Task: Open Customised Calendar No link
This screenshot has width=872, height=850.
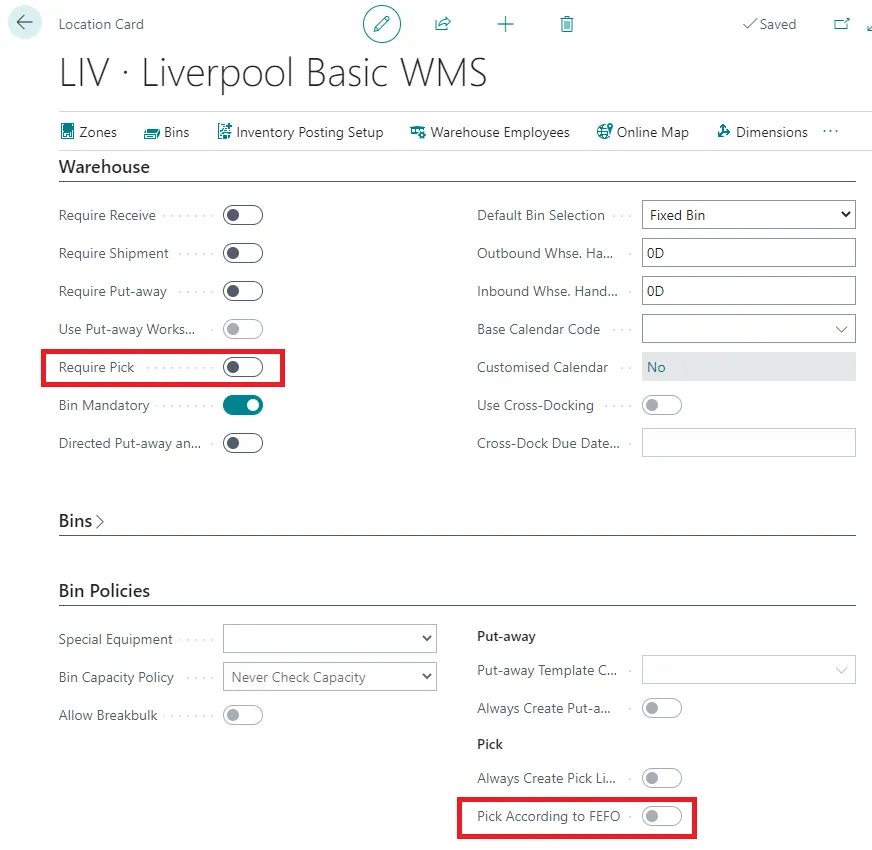Action: (x=656, y=367)
